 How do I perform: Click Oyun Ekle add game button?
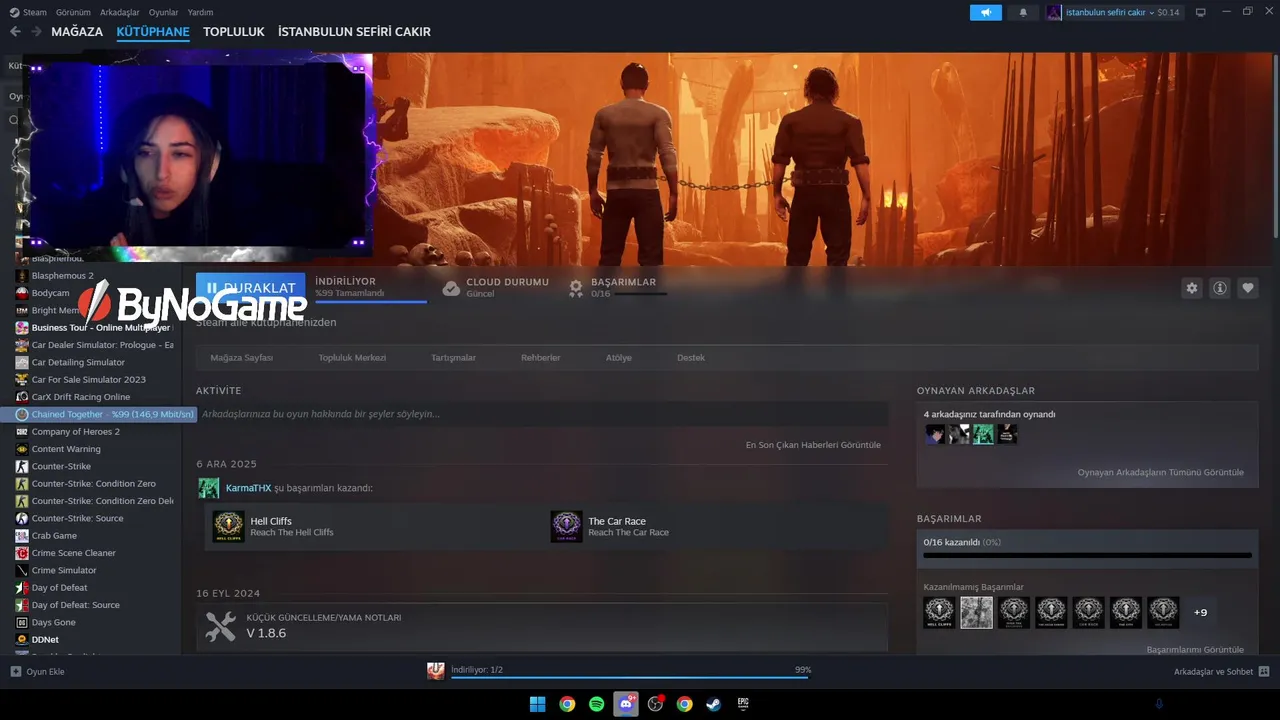click(38, 672)
